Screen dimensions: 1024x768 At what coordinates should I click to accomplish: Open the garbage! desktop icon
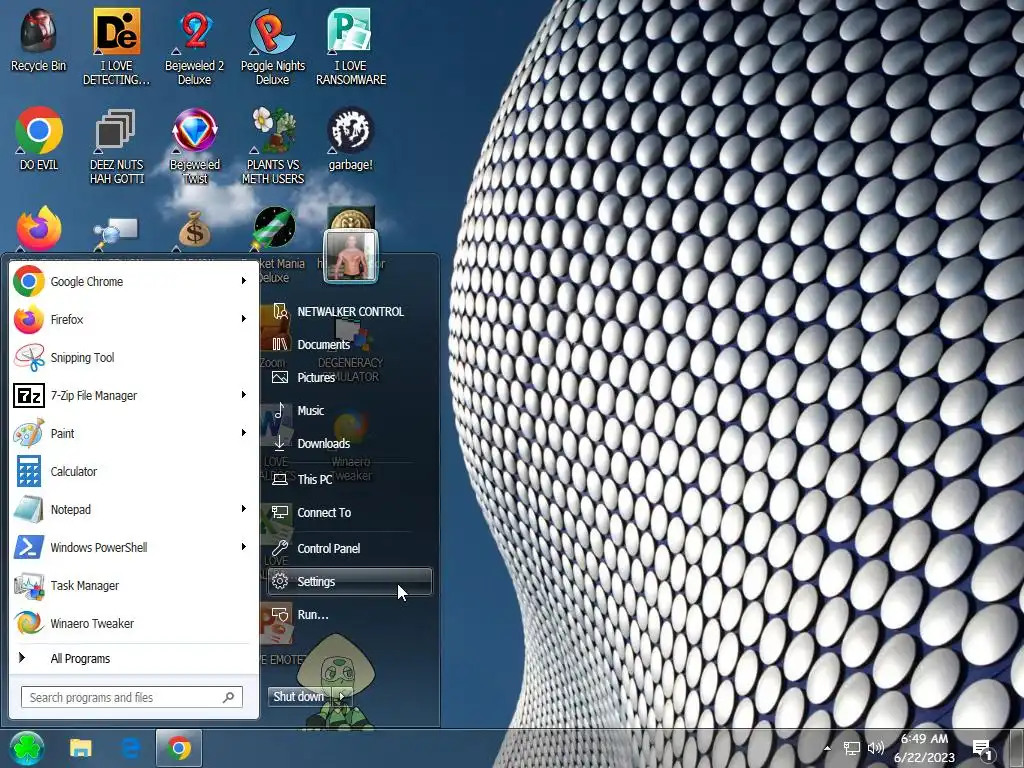point(351,139)
